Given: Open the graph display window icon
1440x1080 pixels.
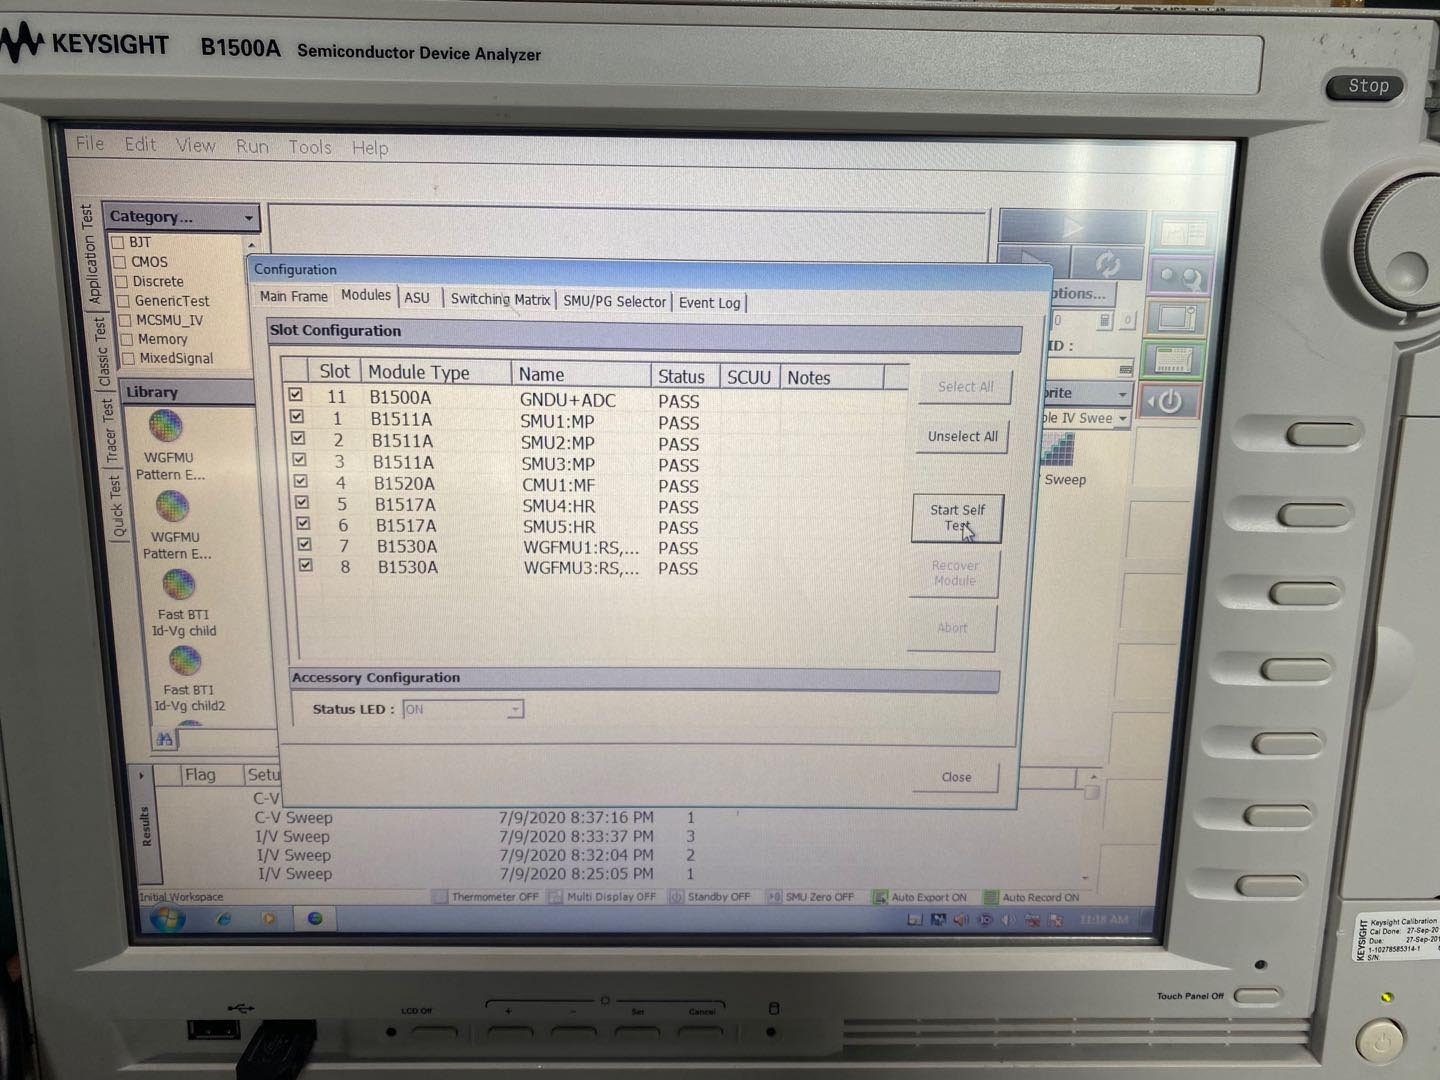Looking at the screenshot, I should click(1182, 232).
